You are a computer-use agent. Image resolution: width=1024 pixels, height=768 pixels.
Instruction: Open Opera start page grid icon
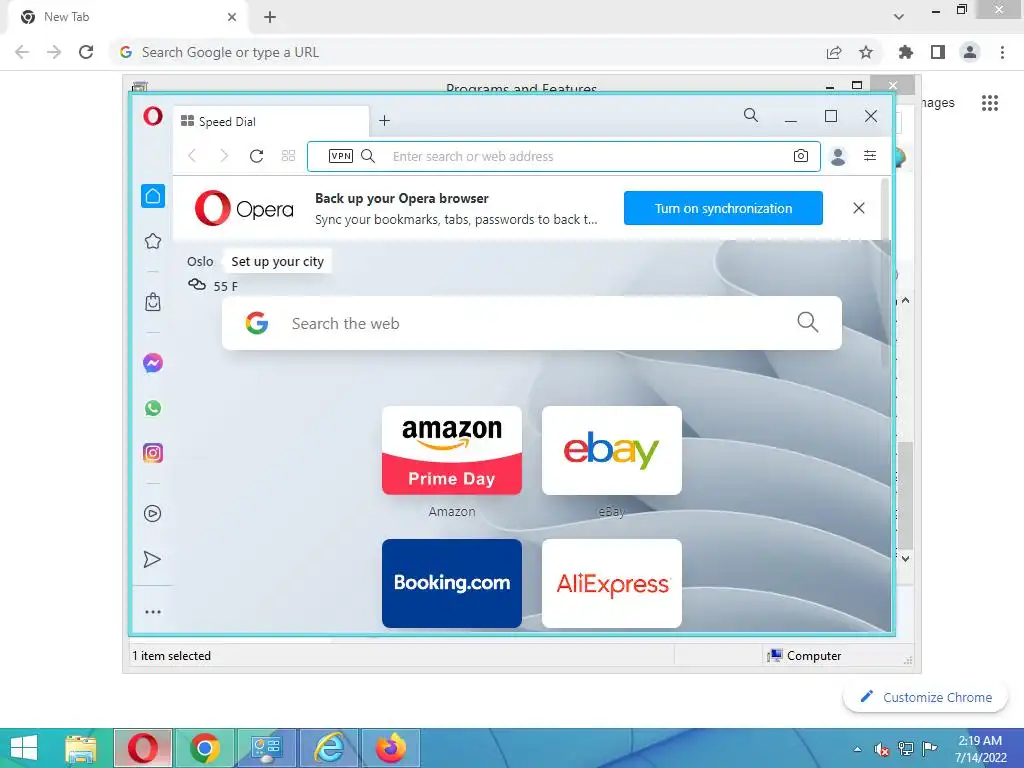(289, 155)
